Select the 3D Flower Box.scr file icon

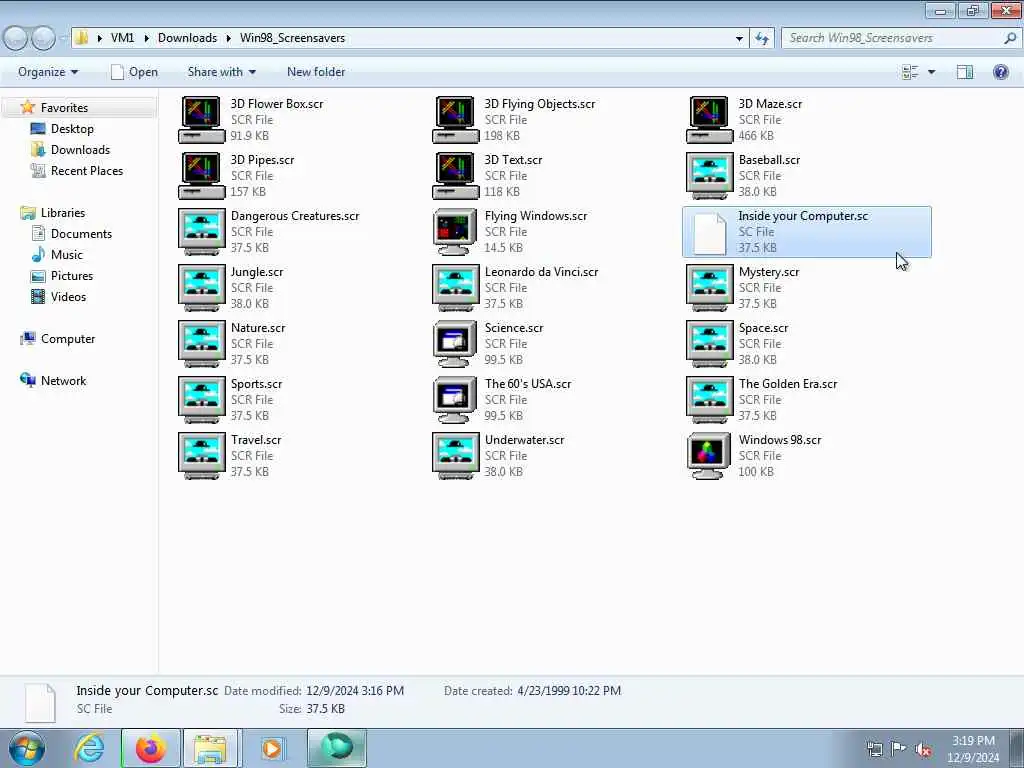tap(201, 120)
